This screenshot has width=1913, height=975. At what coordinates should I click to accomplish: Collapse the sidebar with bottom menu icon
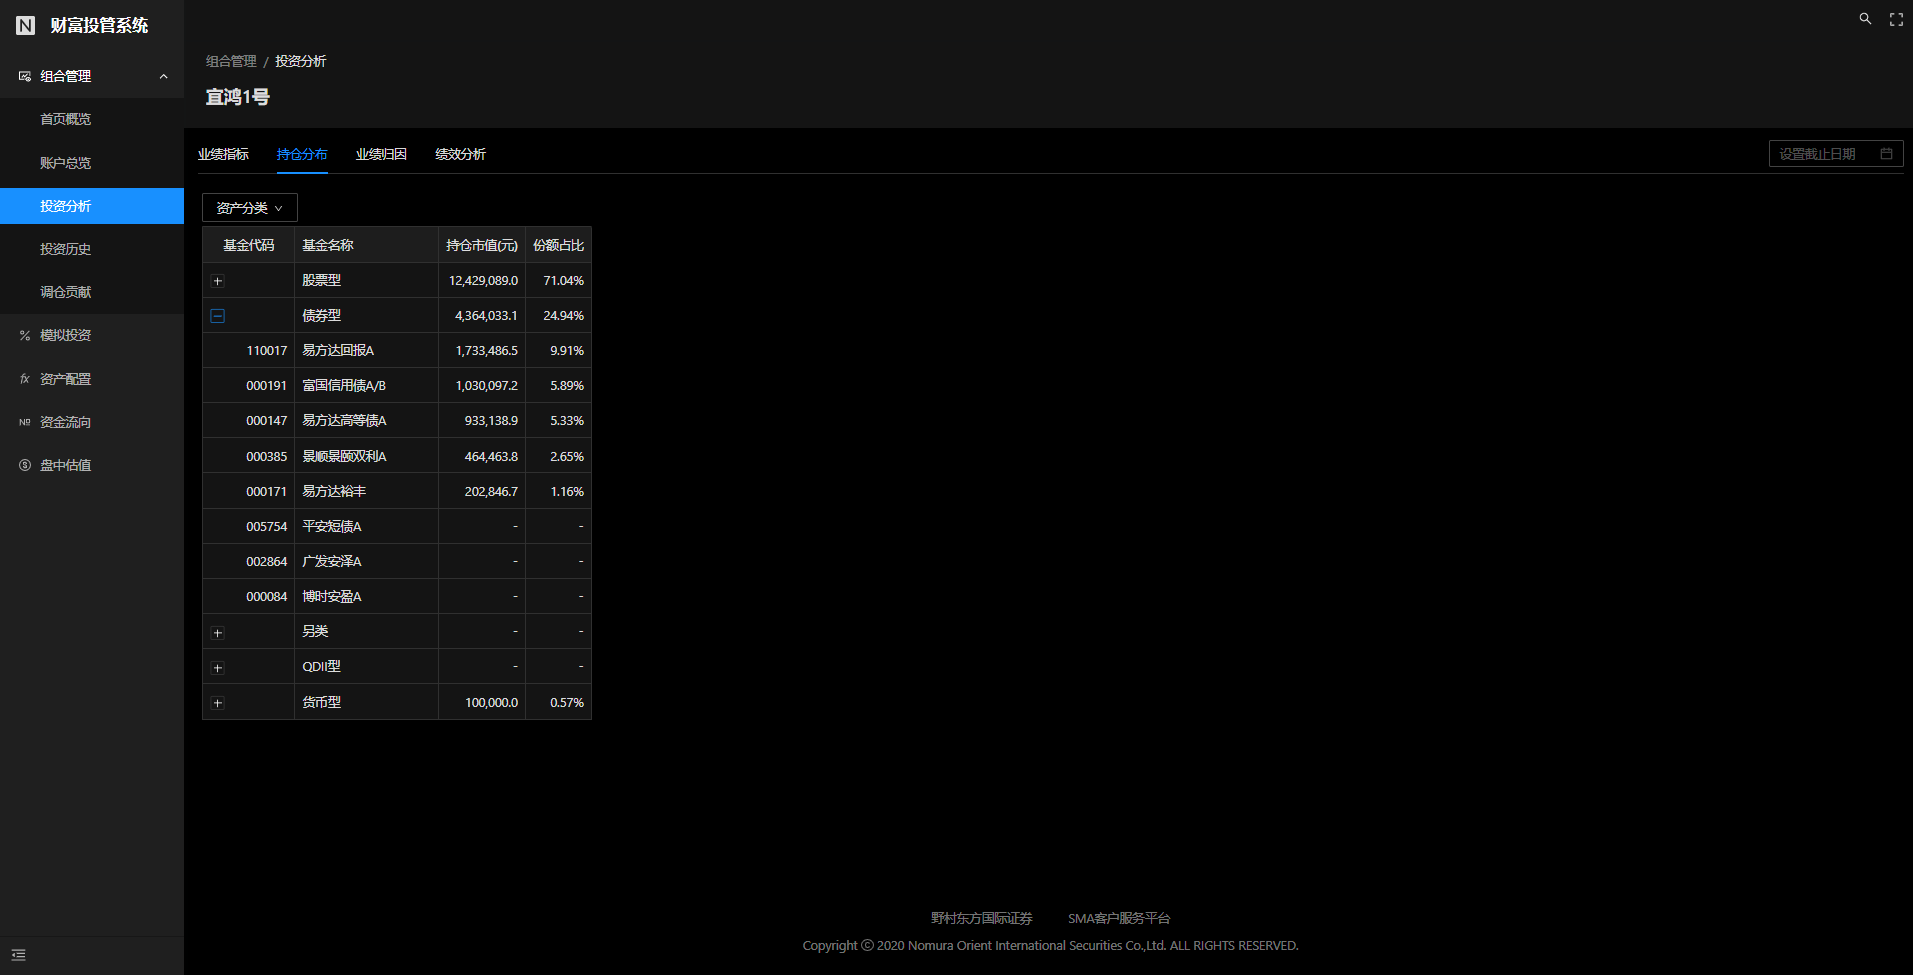[x=18, y=955]
